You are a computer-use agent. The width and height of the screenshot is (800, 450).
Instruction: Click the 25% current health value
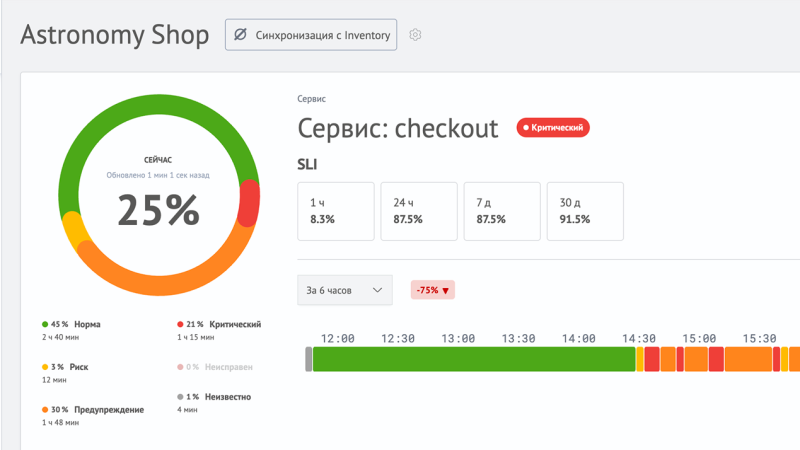pyautogui.click(x=159, y=210)
